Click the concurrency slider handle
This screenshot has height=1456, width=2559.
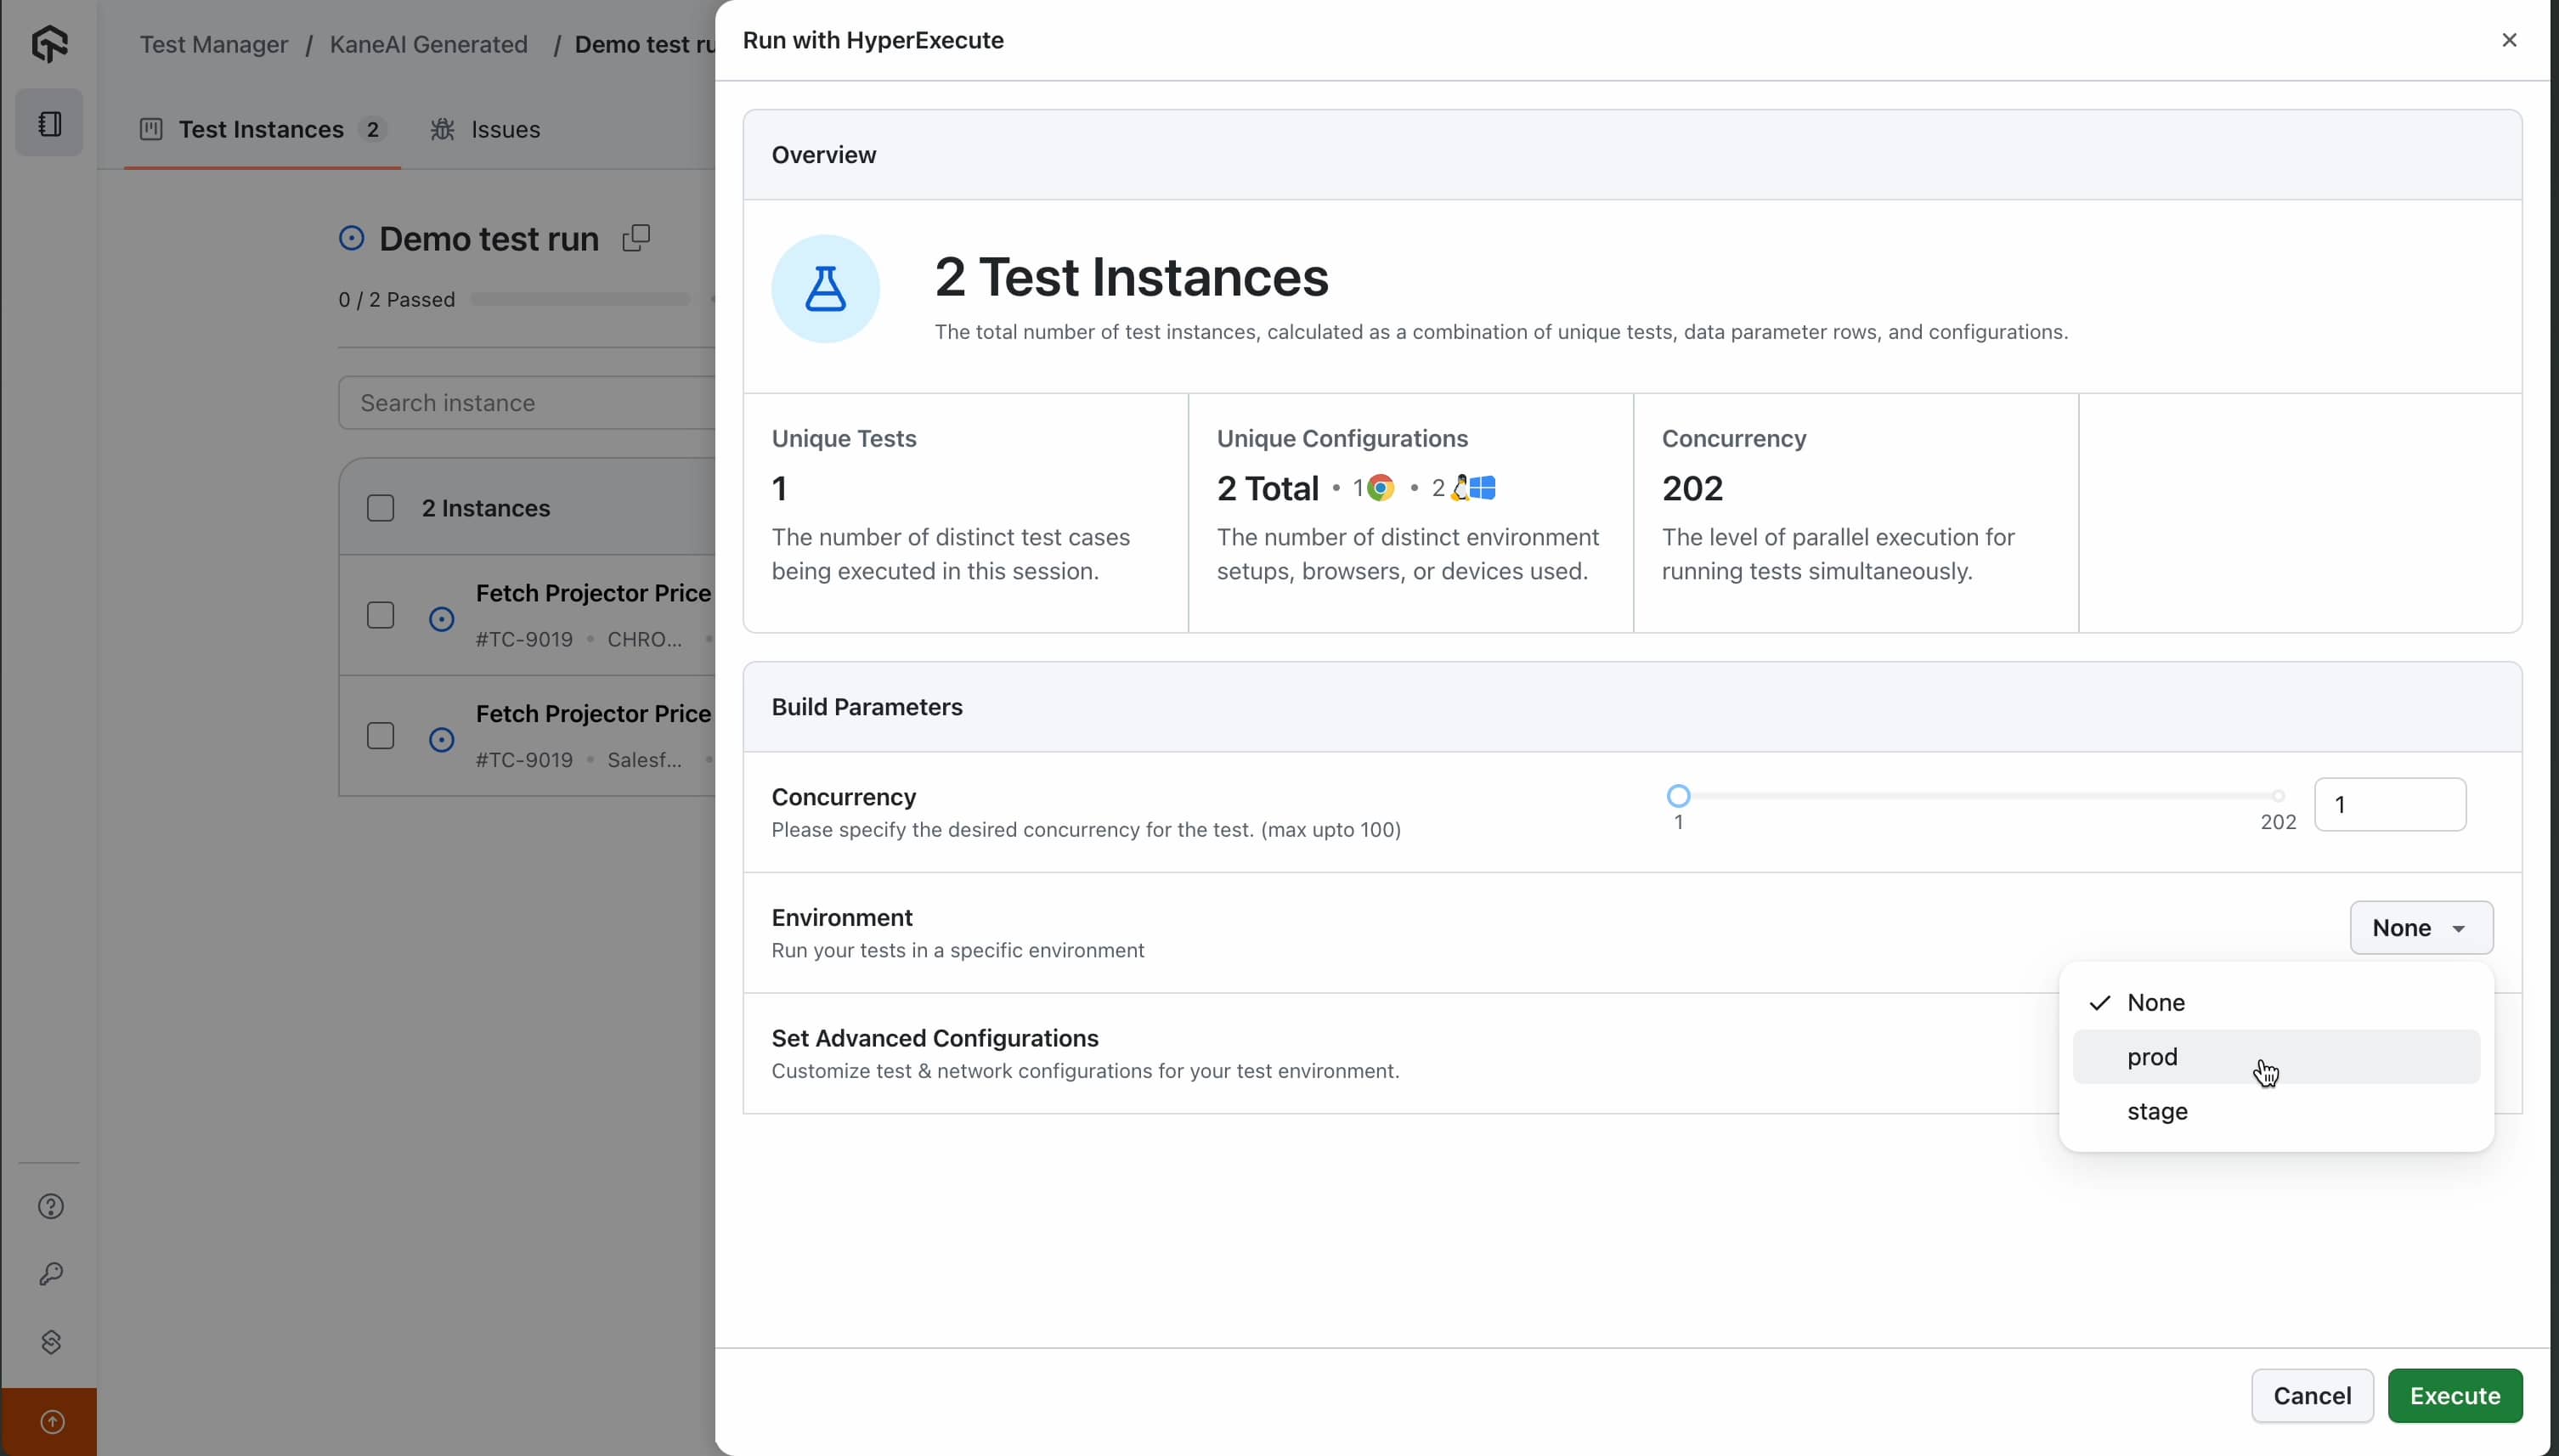coord(1678,796)
